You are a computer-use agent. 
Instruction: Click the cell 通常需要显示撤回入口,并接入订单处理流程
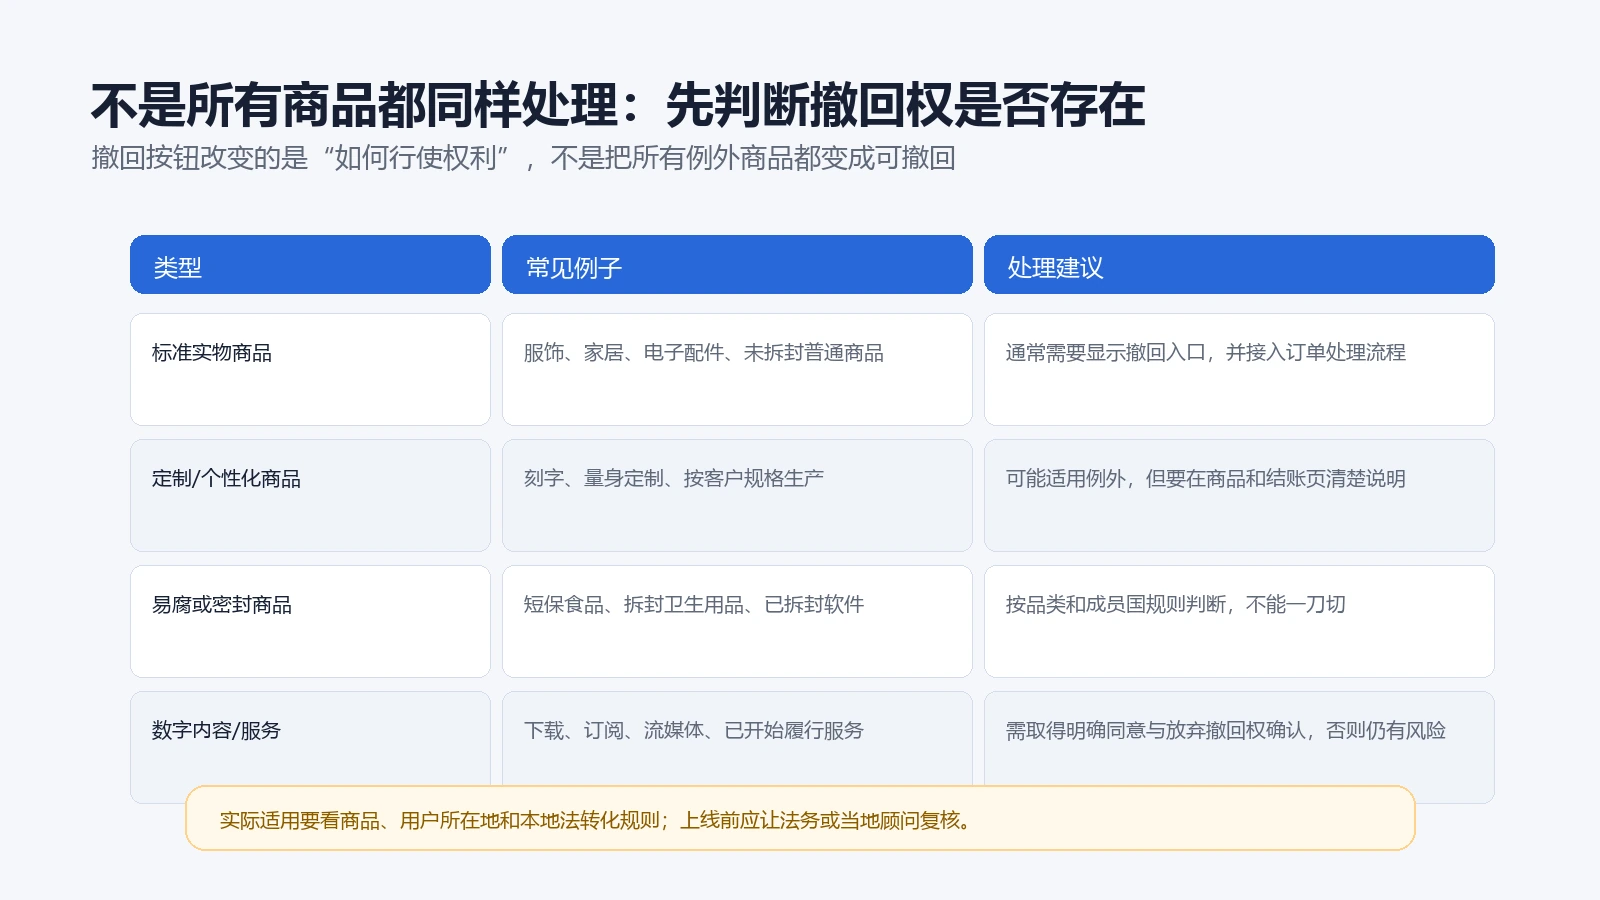point(1239,370)
